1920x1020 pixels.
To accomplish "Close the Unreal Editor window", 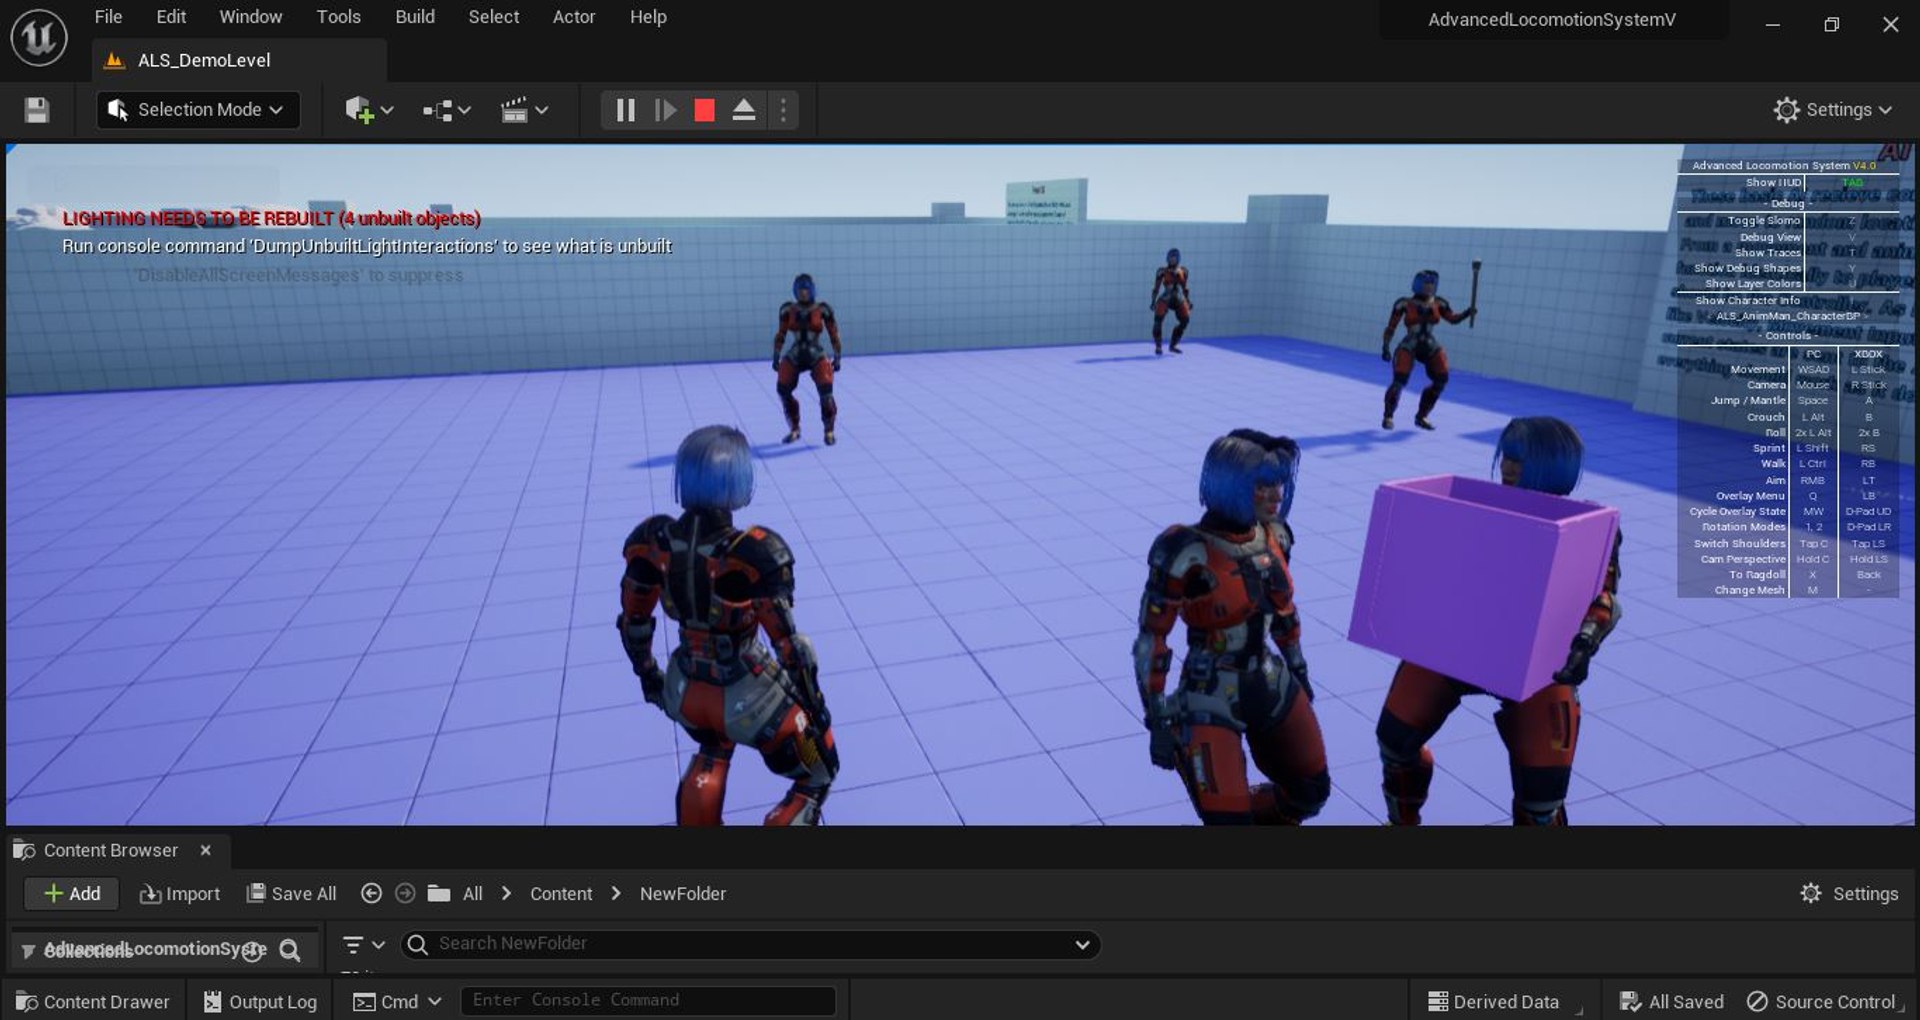I will click(1890, 24).
